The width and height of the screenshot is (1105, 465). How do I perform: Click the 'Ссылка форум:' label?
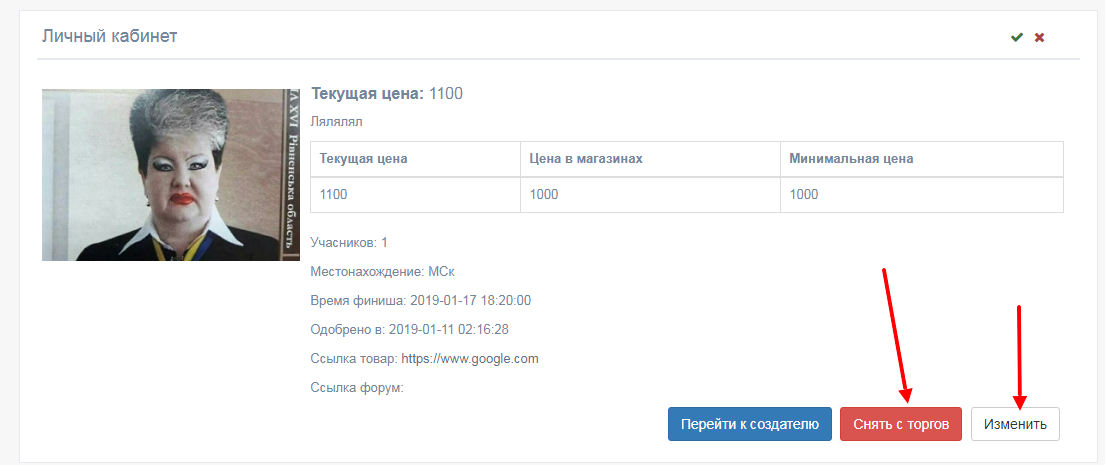pyautogui.click(x=357, y=388)
